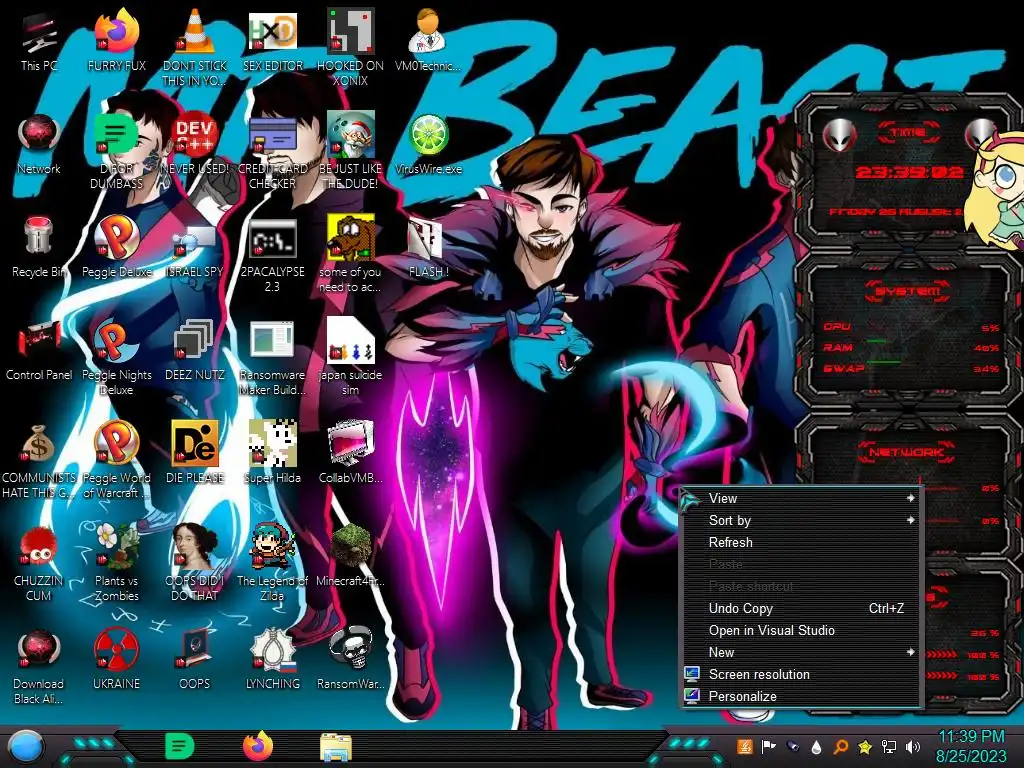Image resolution: width=1024 pixels, height=768 pixels.
Task: Launch Firefox from the taskbar
Action: [x=258, y=746]
